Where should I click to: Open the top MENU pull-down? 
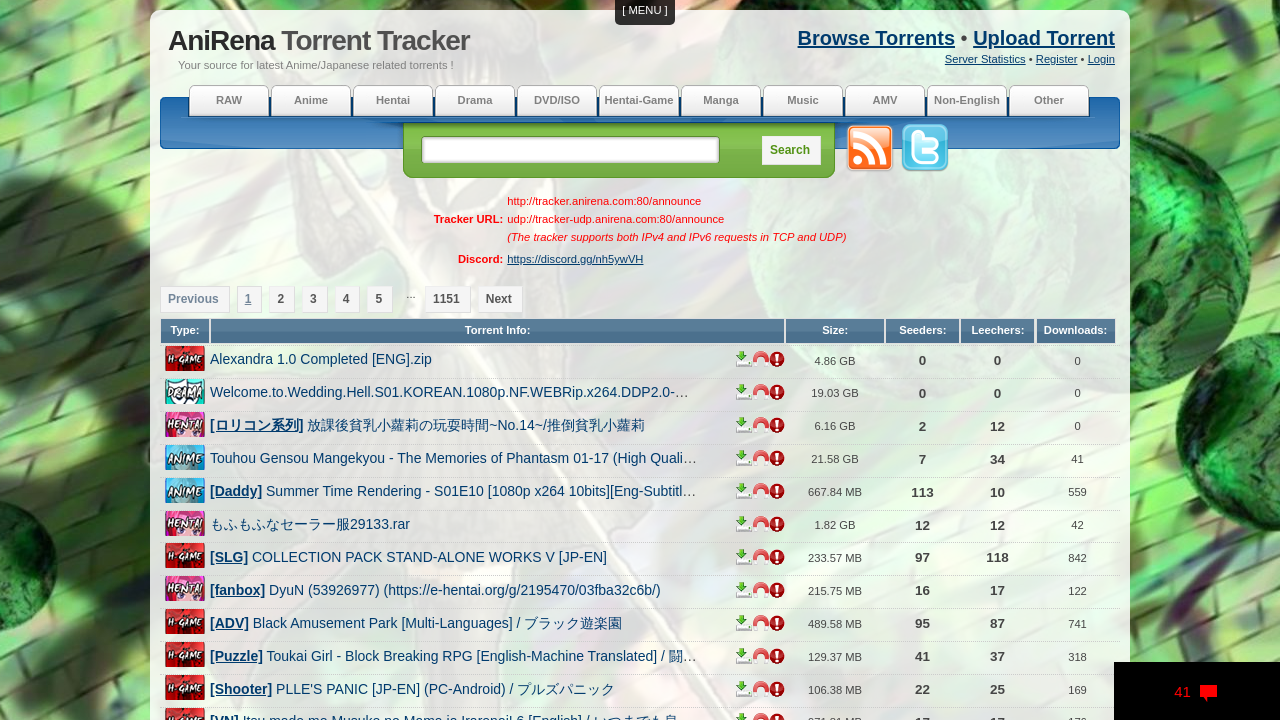(645, 11)
